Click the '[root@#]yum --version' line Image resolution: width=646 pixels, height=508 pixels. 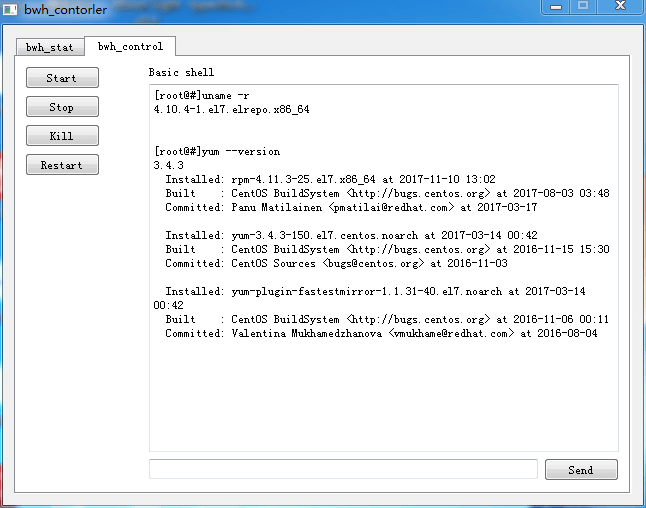[217, 152]
